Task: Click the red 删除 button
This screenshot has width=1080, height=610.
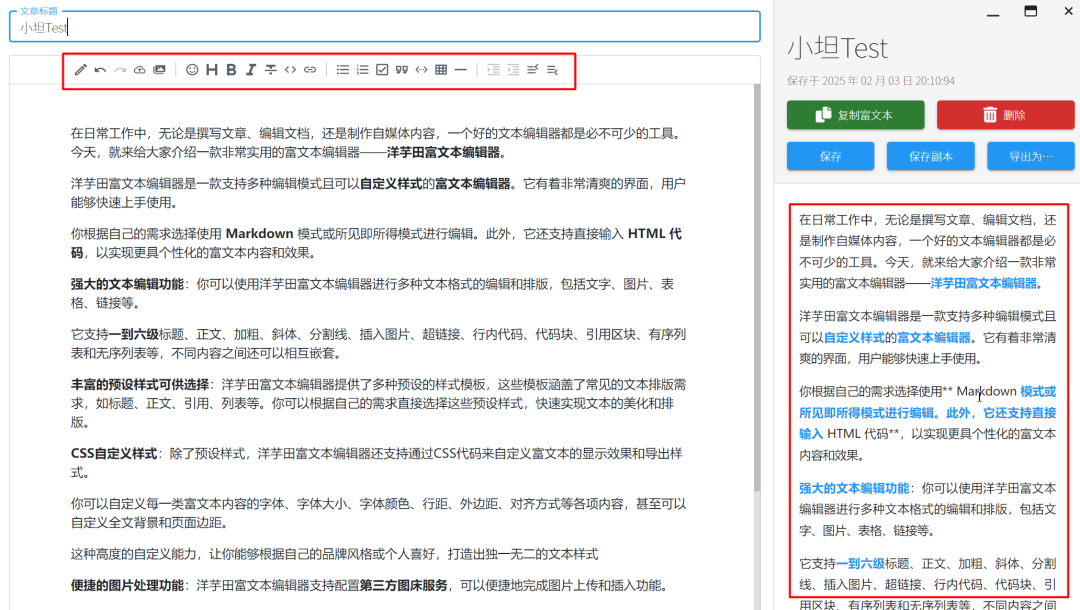Action: click(x=1005, y=115)
